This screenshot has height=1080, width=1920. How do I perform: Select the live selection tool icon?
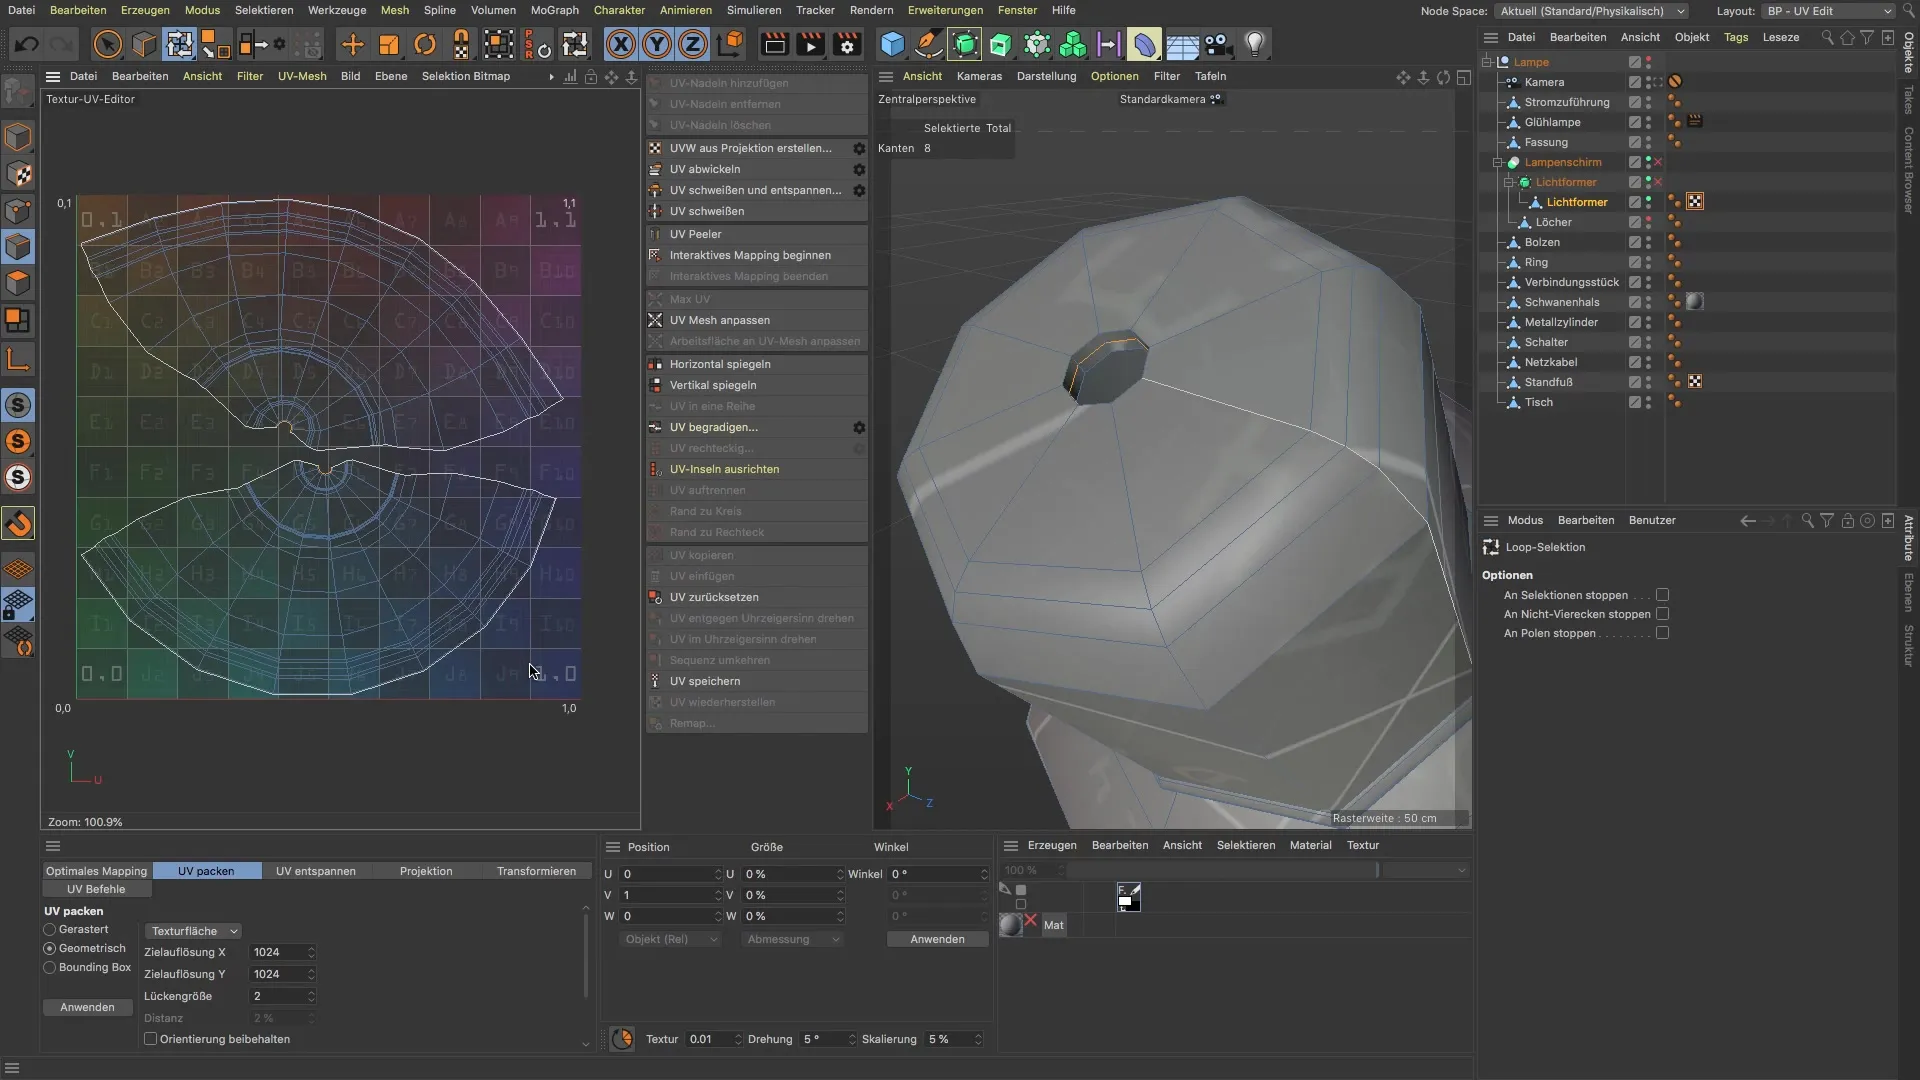click(107, 44)
